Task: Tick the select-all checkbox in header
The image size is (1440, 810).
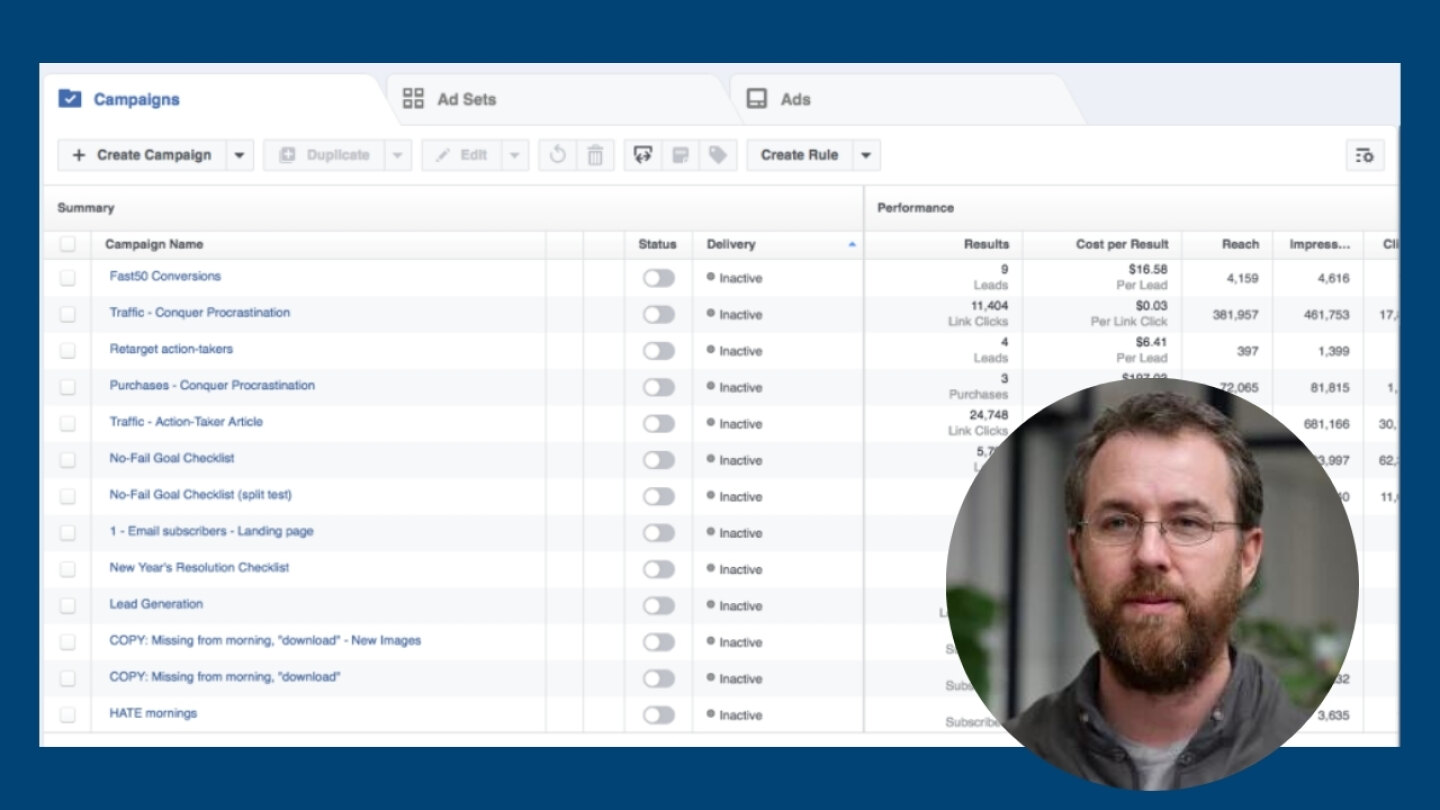Action: 67,244
